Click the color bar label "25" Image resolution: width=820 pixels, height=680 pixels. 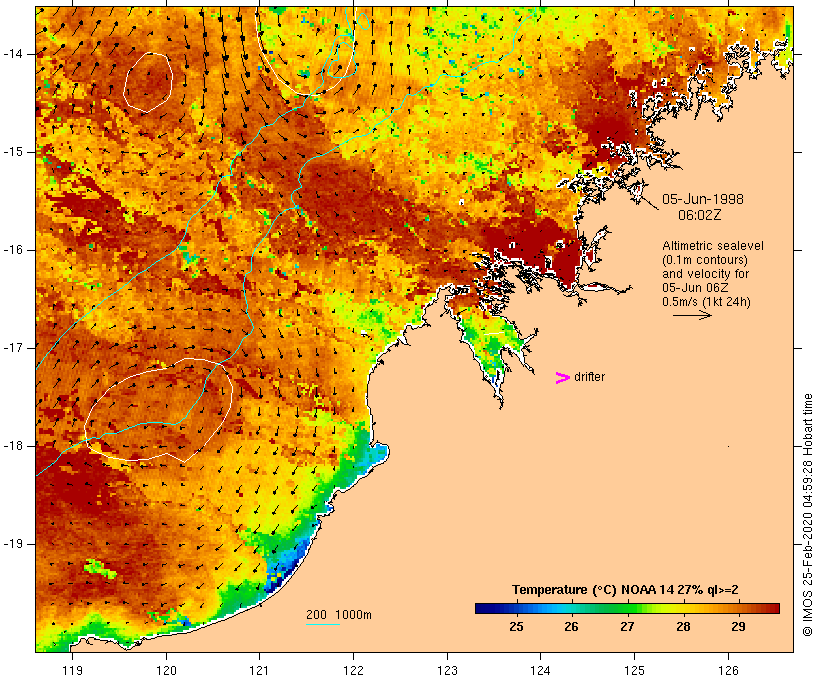point(516,627)
